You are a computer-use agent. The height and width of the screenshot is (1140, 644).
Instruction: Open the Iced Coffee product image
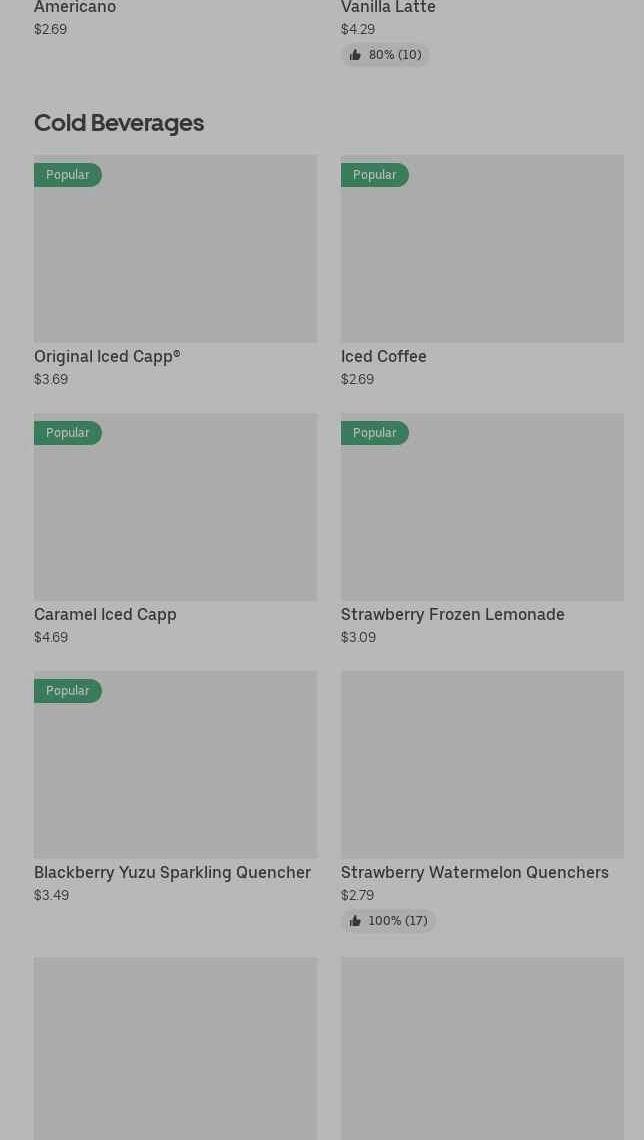482,260
